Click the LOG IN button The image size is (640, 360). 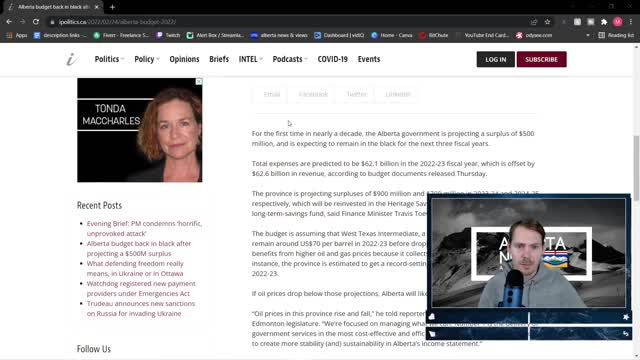click(x=496, y=59)
